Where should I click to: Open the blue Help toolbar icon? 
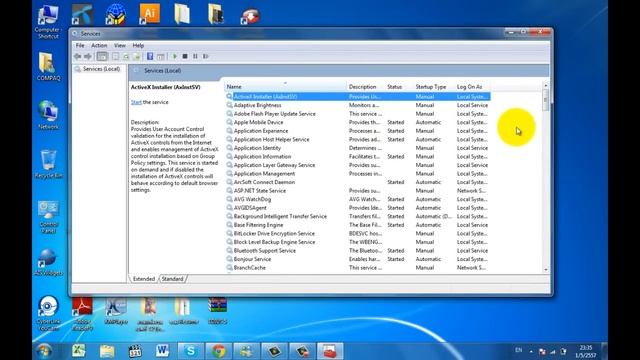[150, 56]
